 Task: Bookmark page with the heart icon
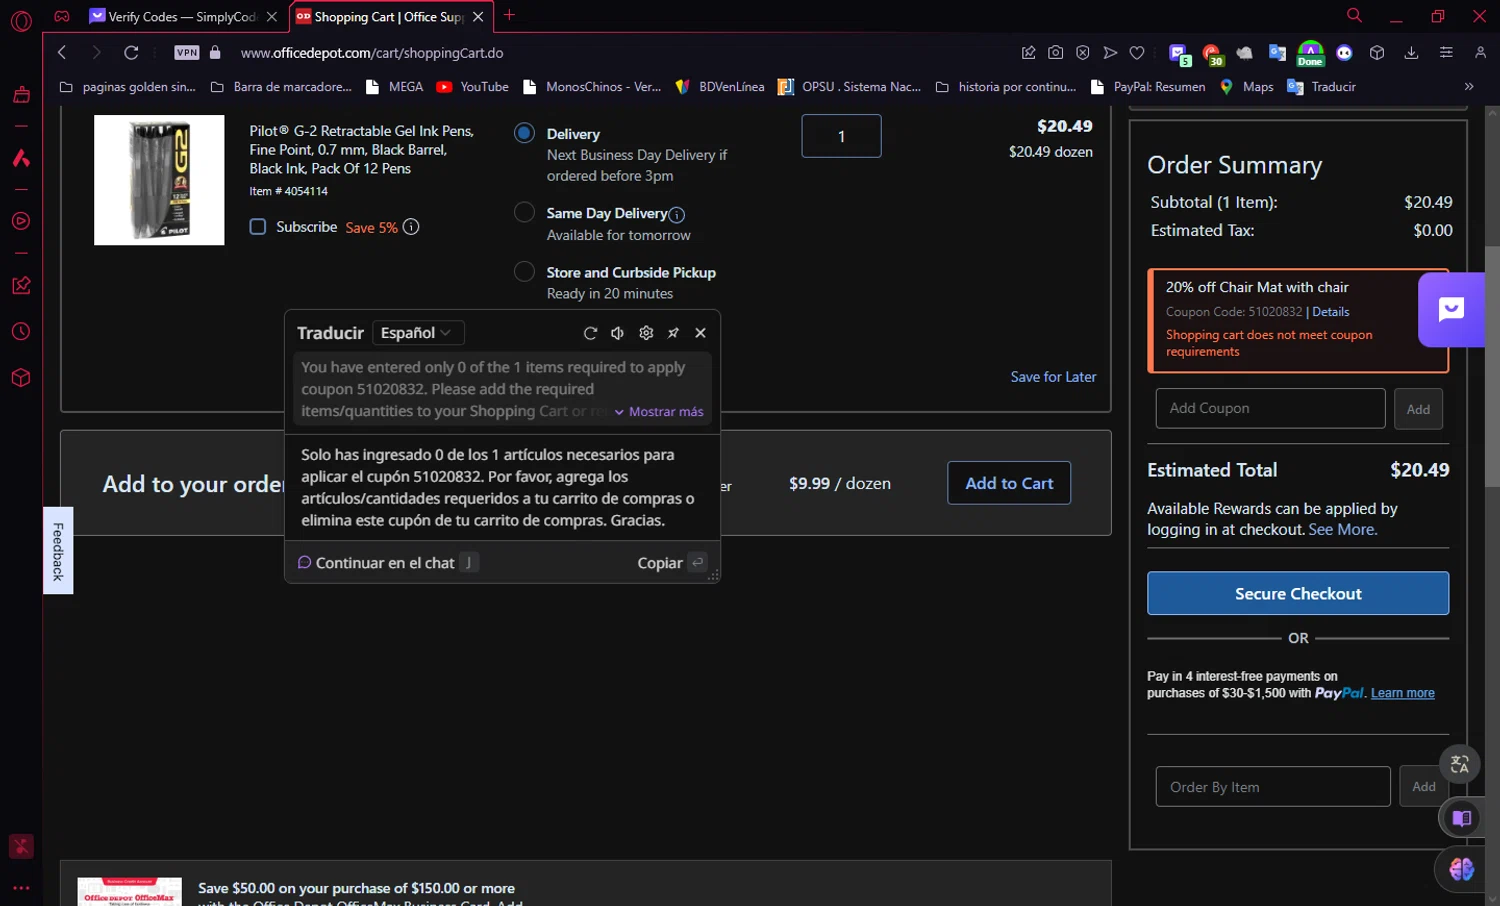(1137, 53)
